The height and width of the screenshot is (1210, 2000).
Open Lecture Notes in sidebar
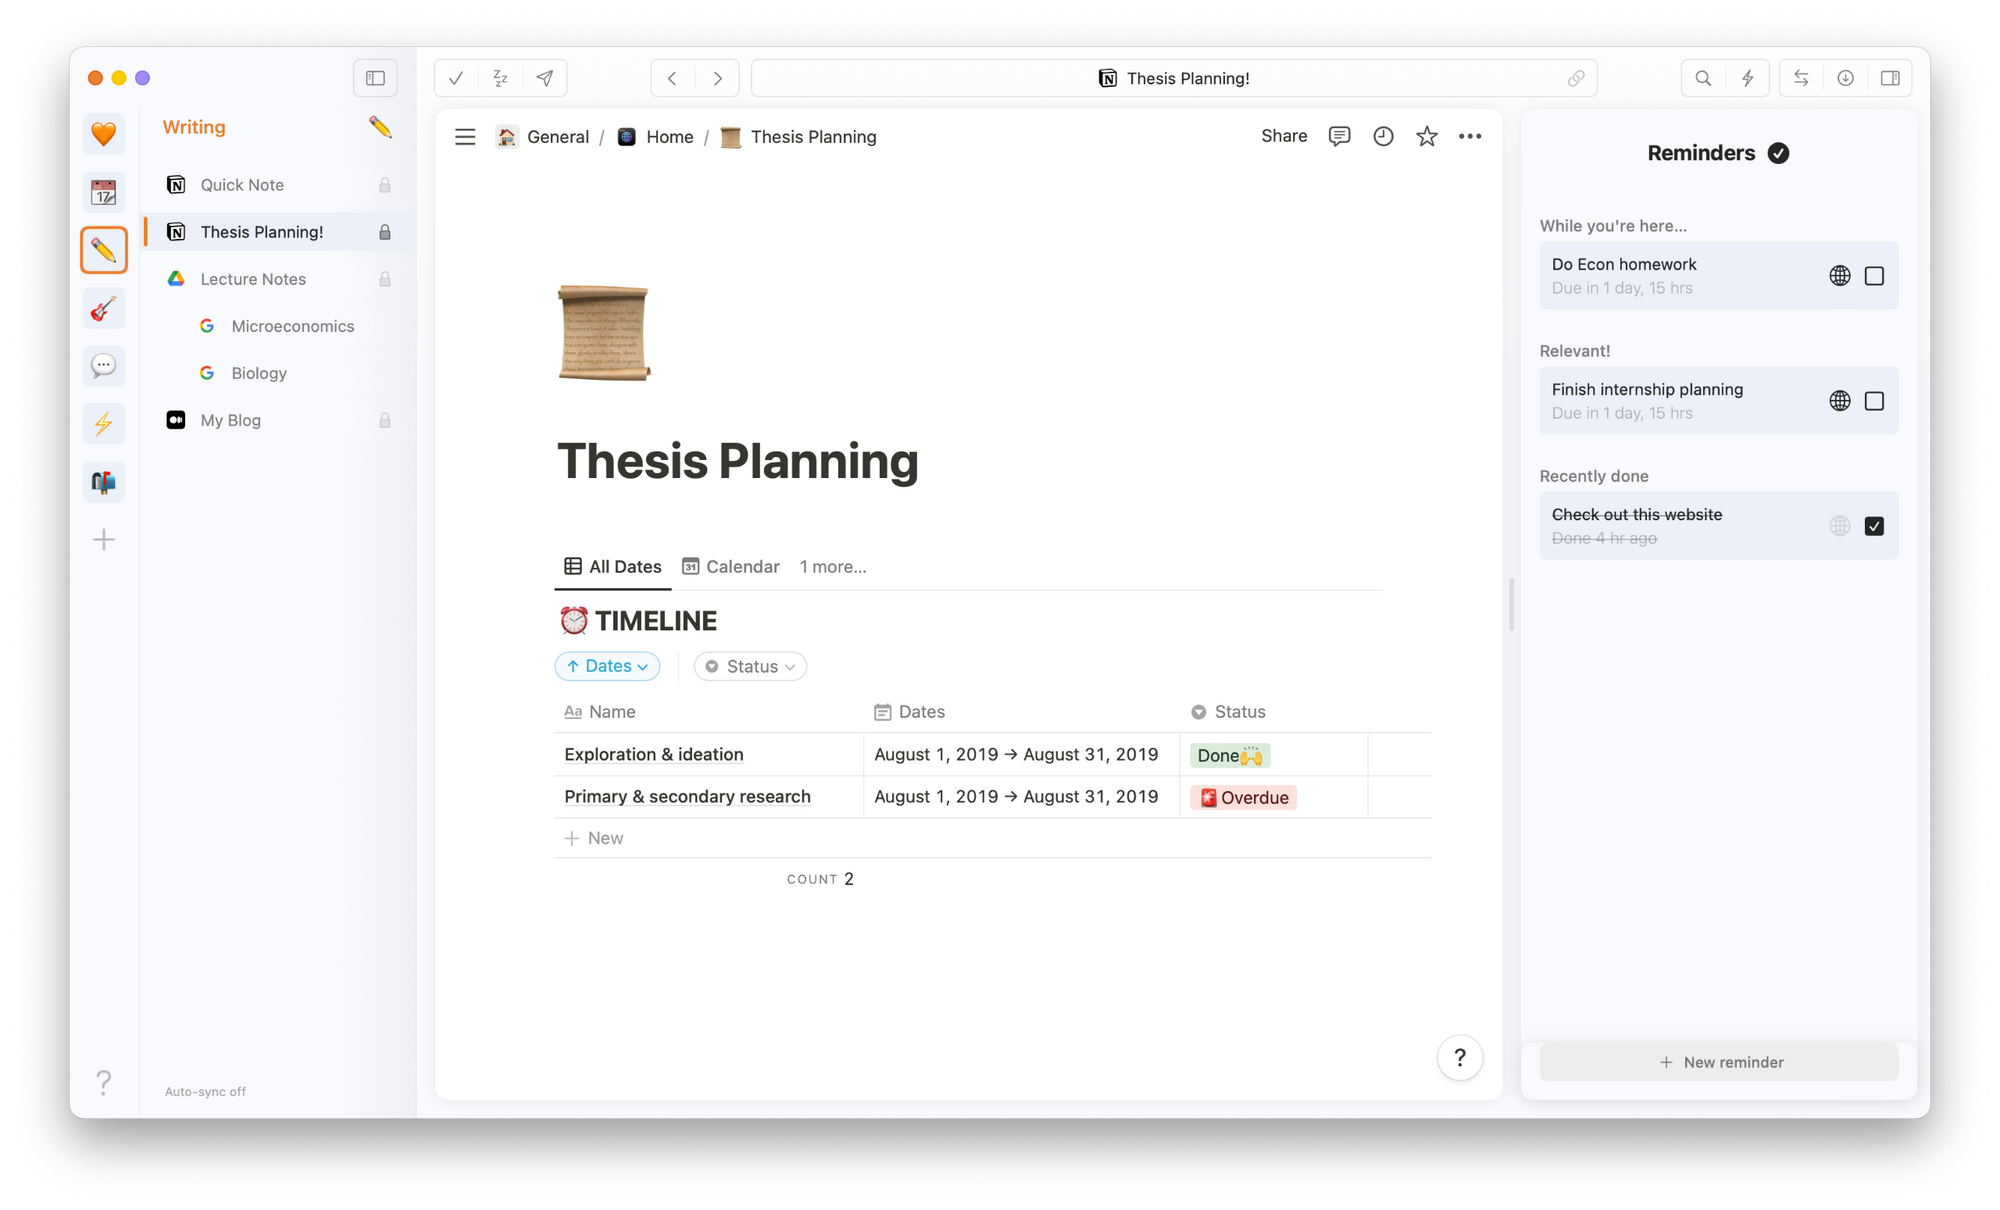(x=253, y=279)
